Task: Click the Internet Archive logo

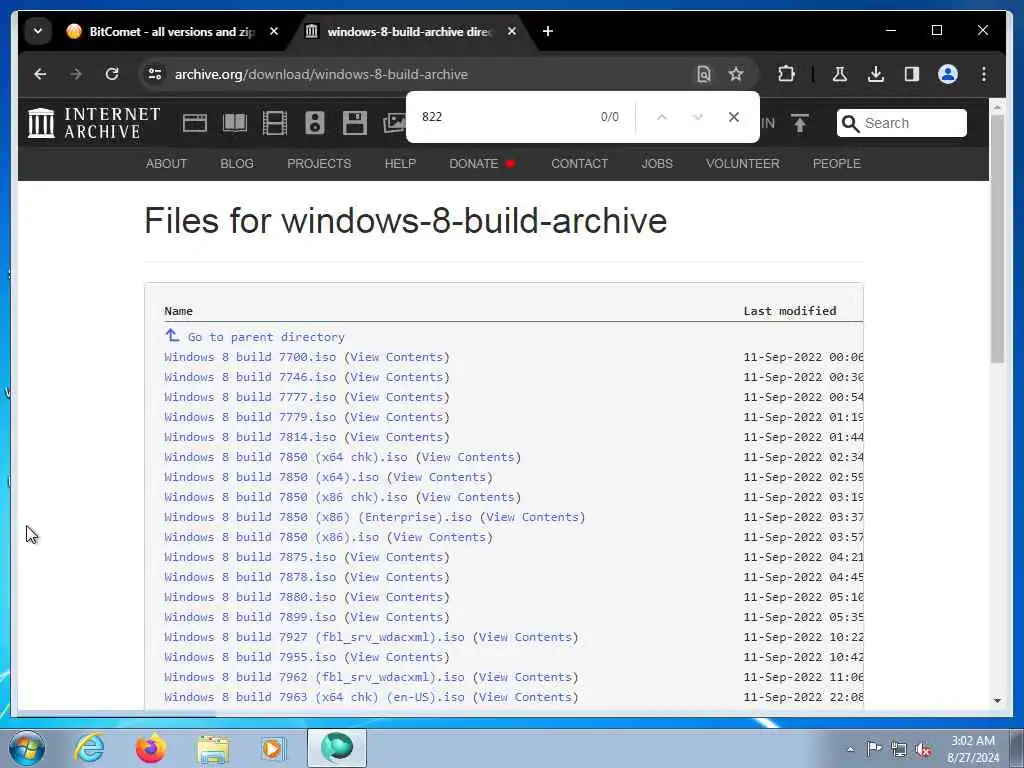Action: 93,123
